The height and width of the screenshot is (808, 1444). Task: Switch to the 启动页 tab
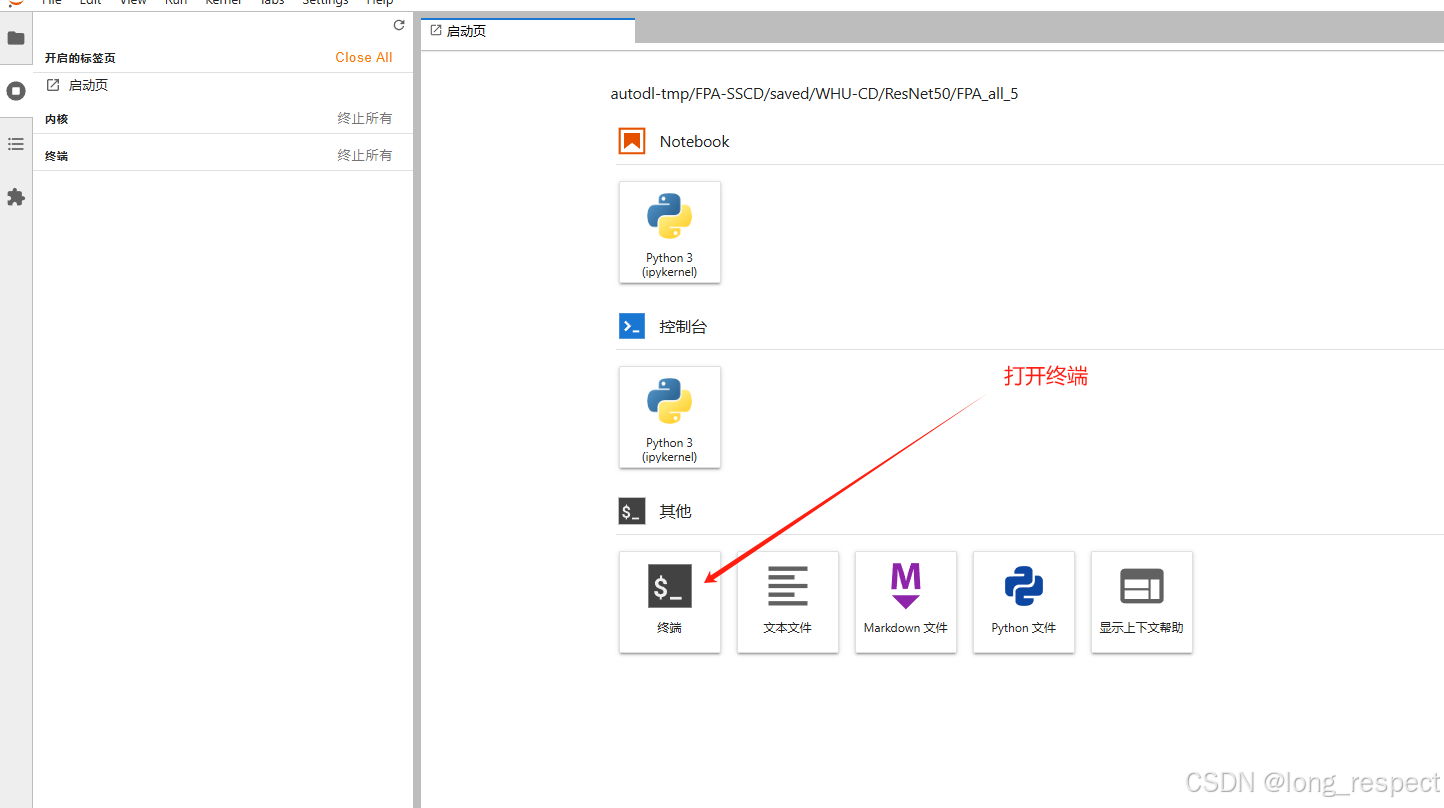[x=528, y=31]
